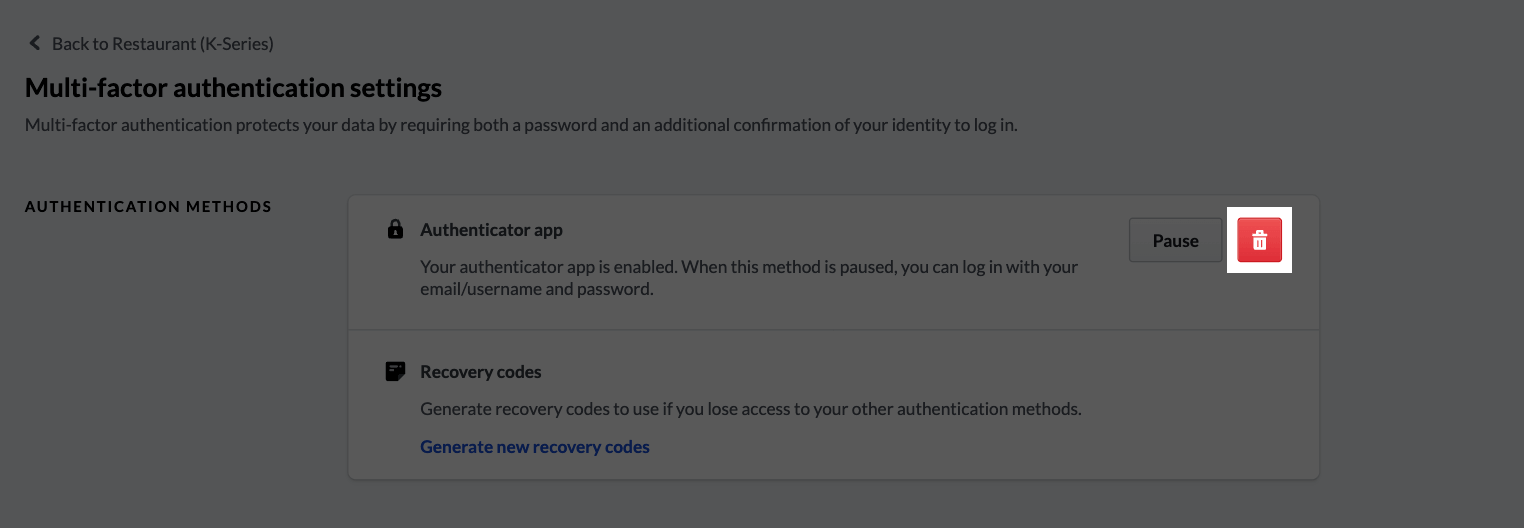This screenshot has width=1524, height=528.
Task: Remove the authenticator app method
Action: (1259, 240)
